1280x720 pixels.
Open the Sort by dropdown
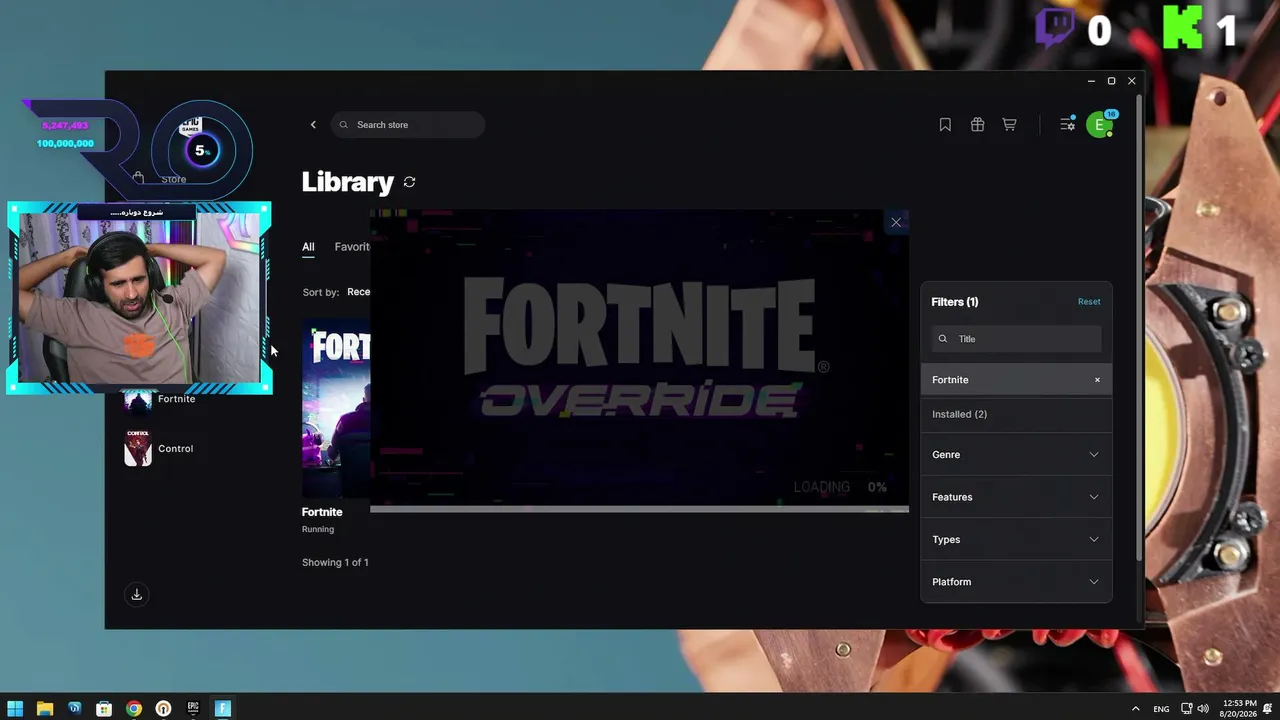click(x=358, y=292)
